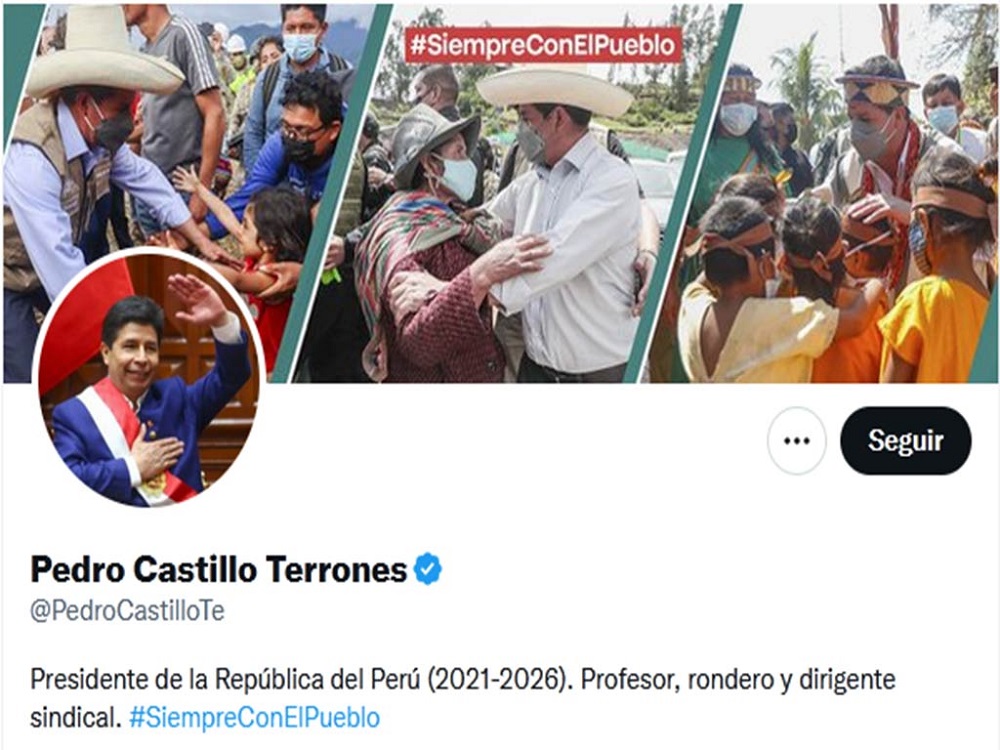Click the blue verified checkmark badge
1000x750 pixels.
click(x=428, y=569)
